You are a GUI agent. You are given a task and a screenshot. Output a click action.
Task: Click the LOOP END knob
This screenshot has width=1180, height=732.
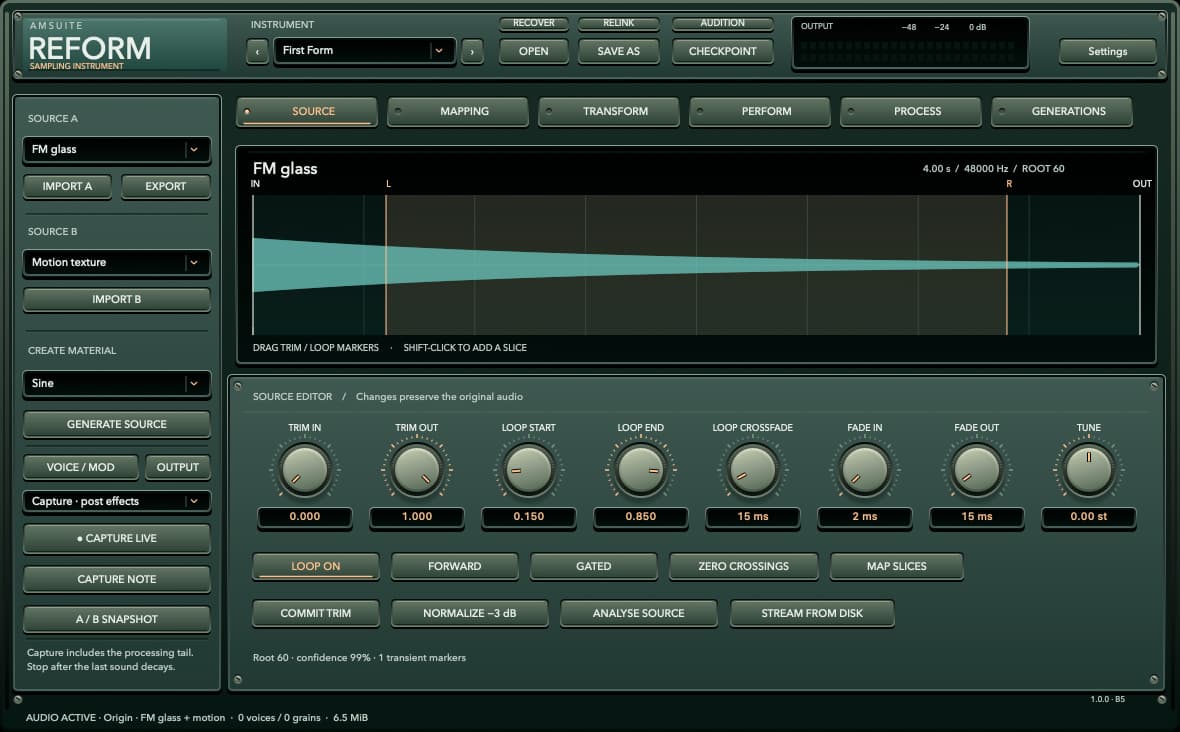[x=640, y=469]
